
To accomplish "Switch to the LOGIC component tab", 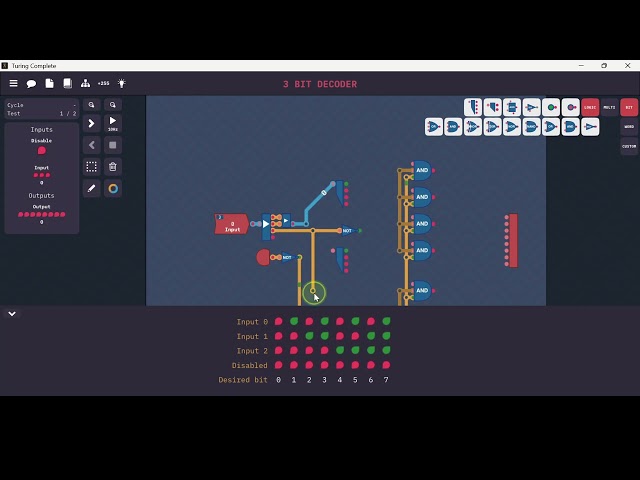I will coord(590,107).
